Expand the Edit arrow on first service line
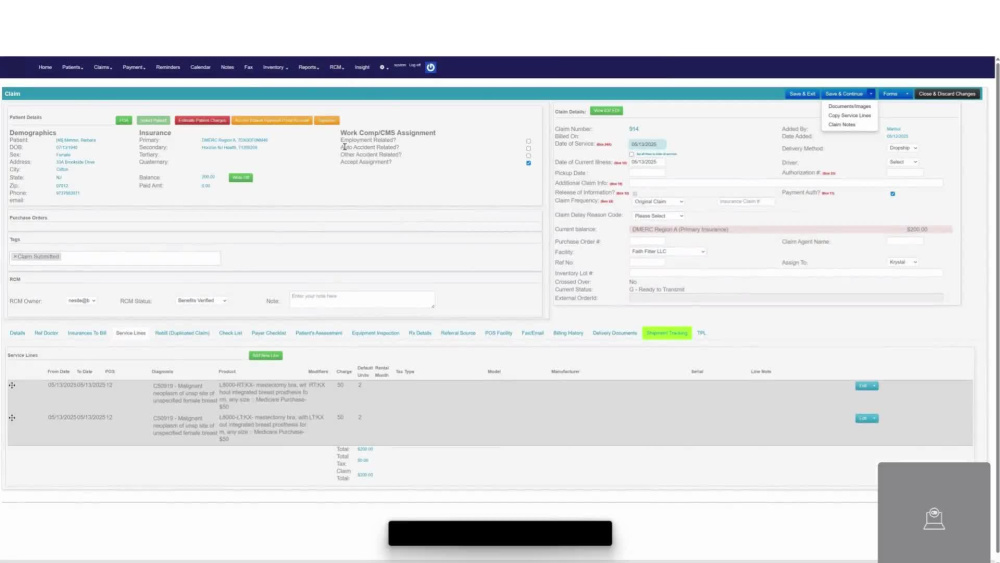 [874, 386]
